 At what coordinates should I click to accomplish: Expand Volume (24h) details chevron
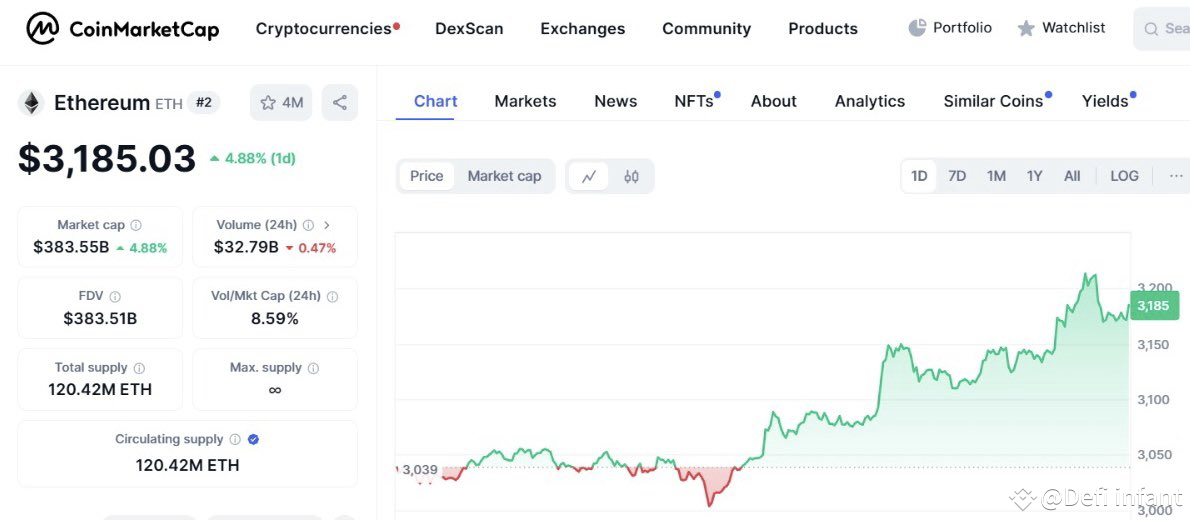click(327, 225)
